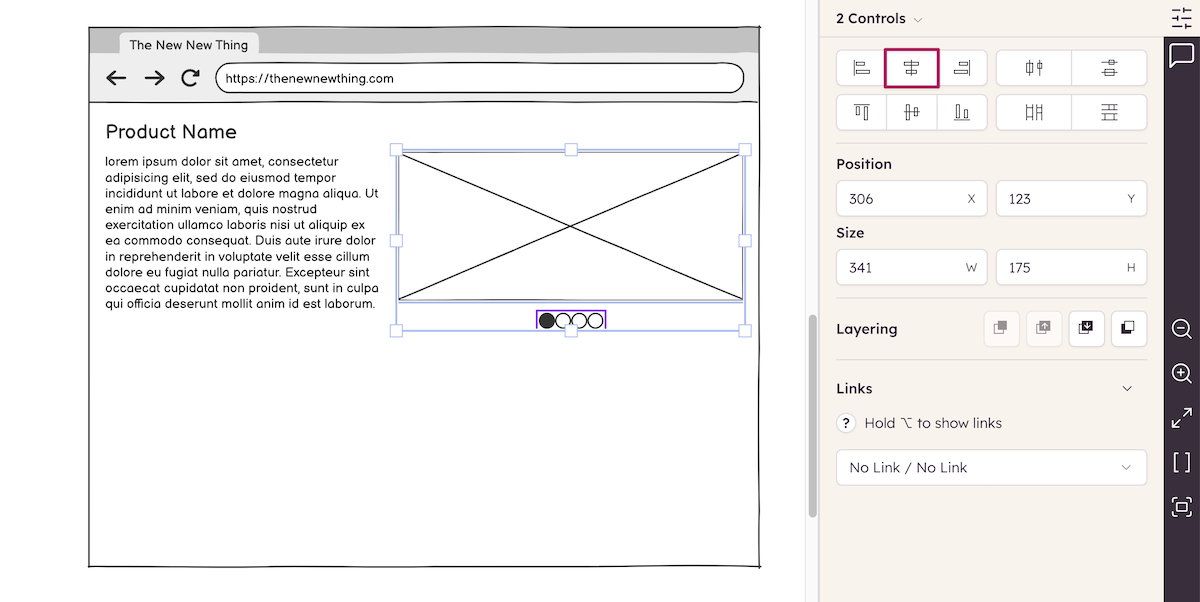
Task: Toggle the show markup brackets icon
Action: click(1182, 462)
